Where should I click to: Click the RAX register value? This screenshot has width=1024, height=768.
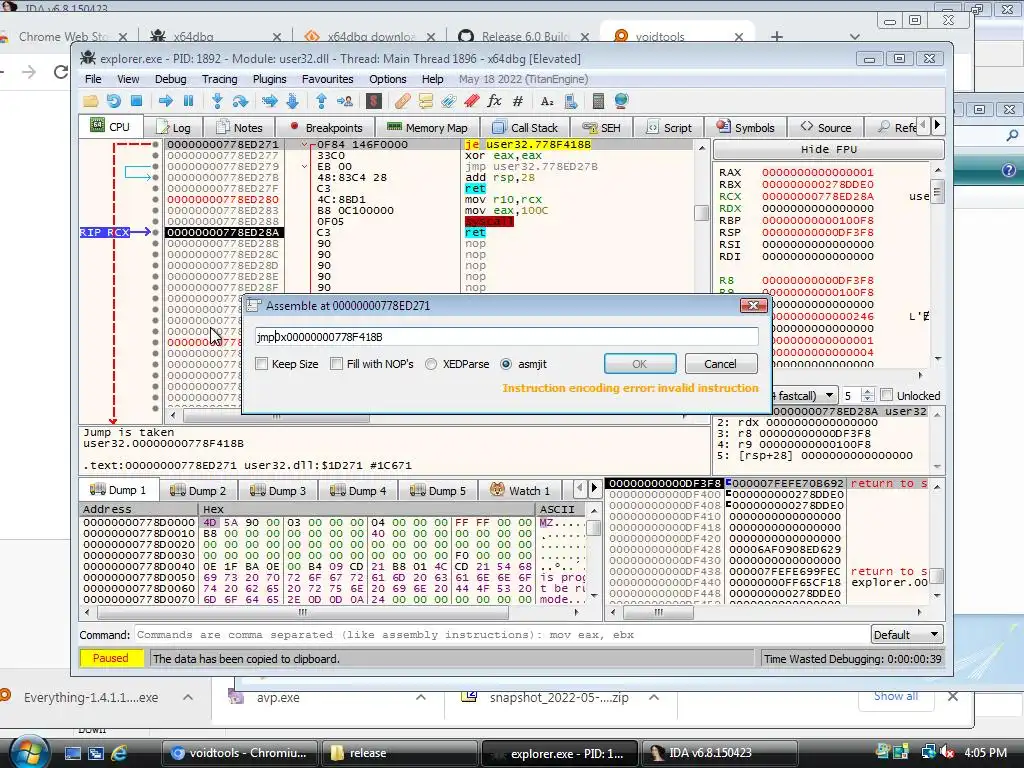[x=818, y=172]
